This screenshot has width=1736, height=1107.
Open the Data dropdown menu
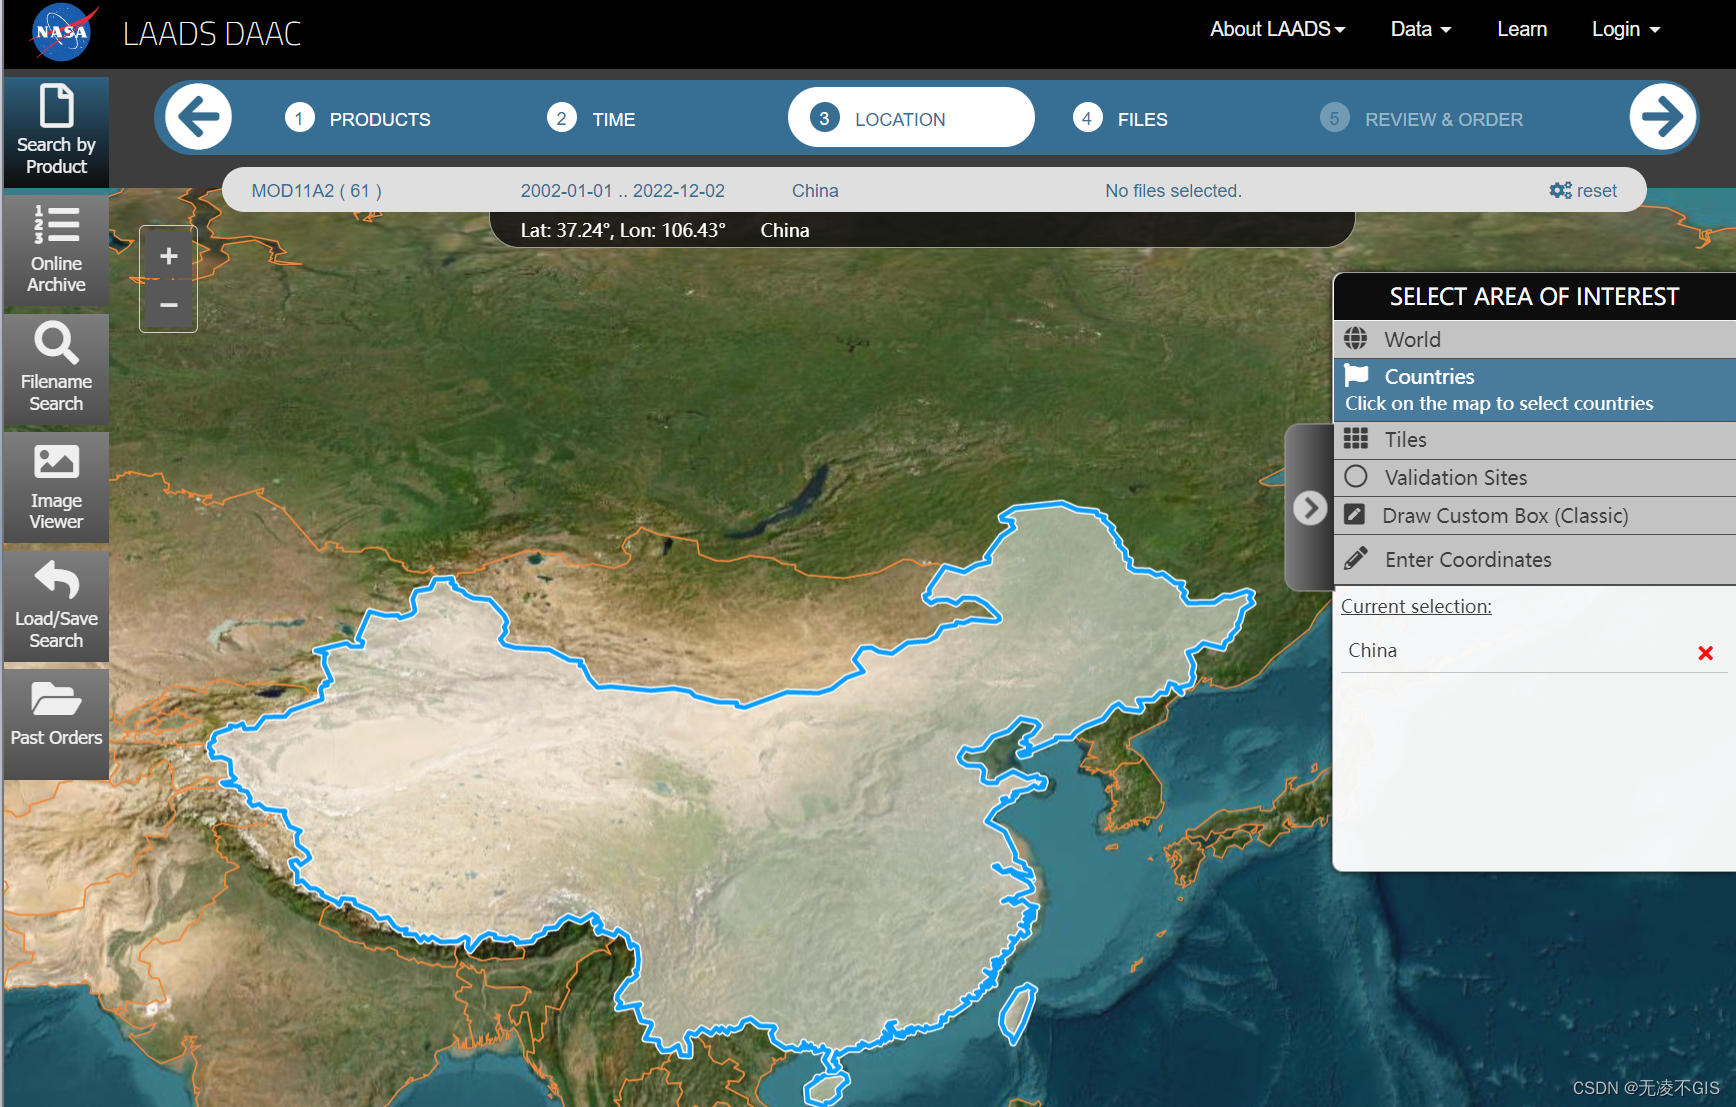[x=1420, y=29]
